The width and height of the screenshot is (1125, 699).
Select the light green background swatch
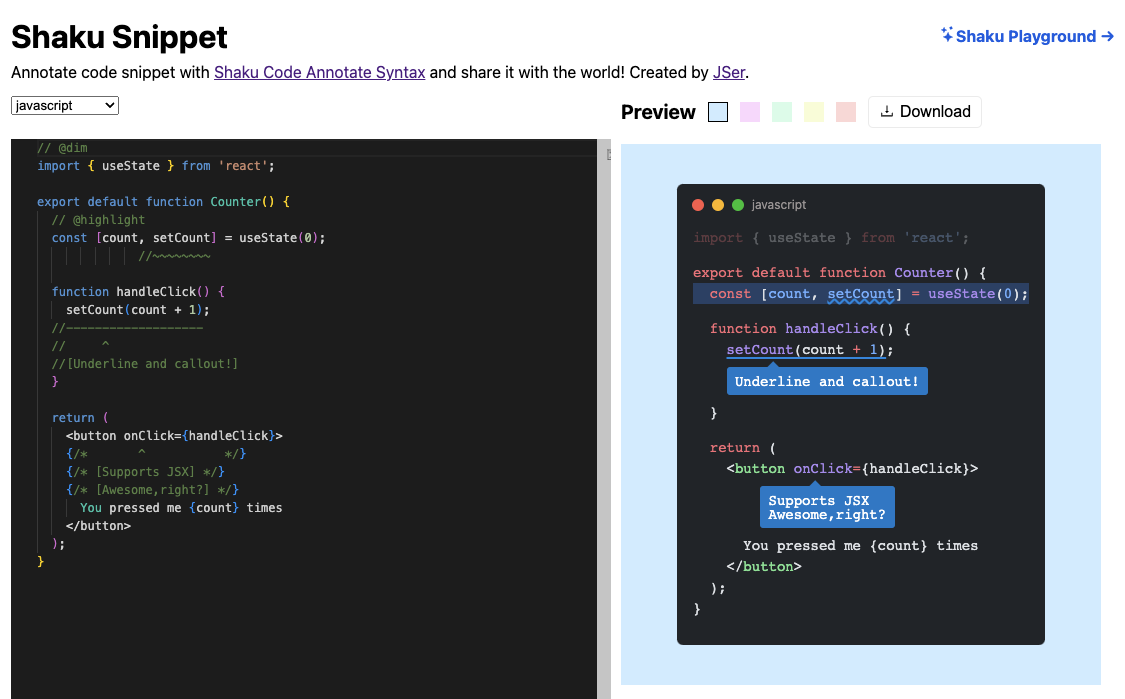click(782, 112)
